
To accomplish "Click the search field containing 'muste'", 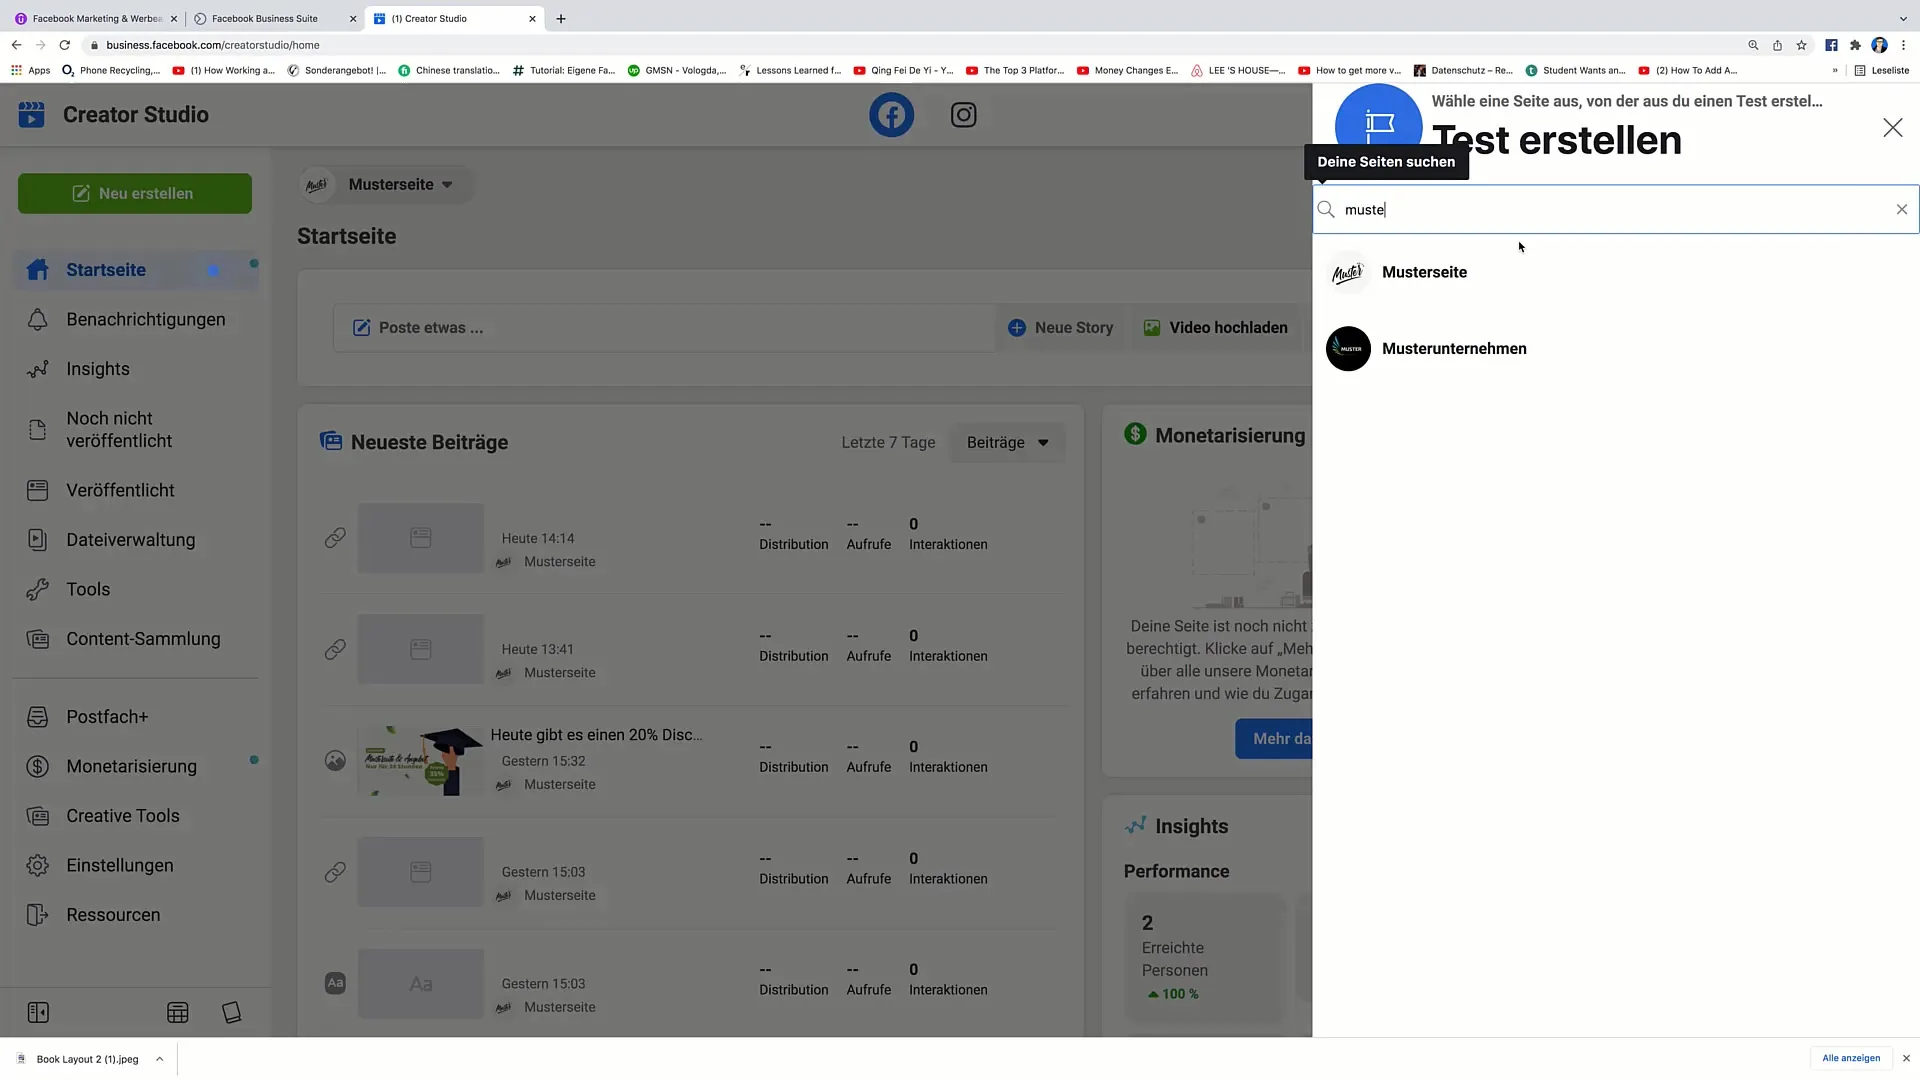I will [1615, 209].
